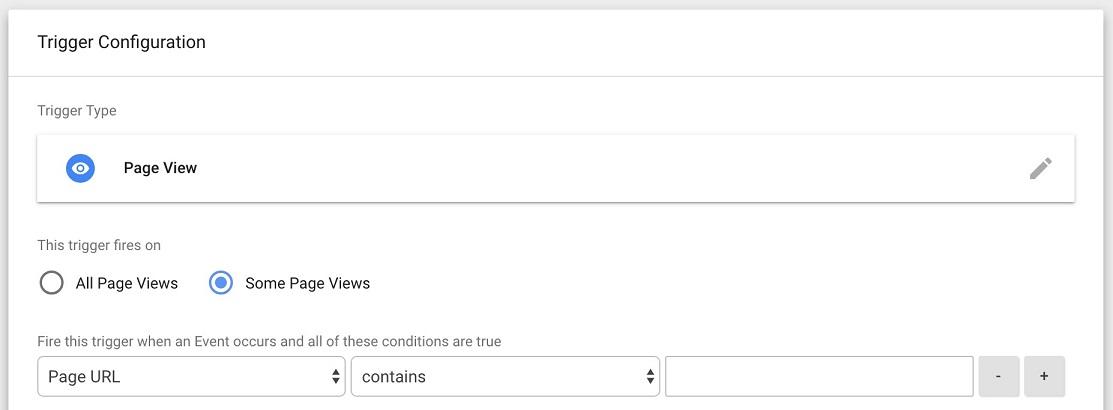This screenshot has height=410, width=1113.
Task: Click the "Trigger Configuration" heading
Action: [x=121, y=42]
